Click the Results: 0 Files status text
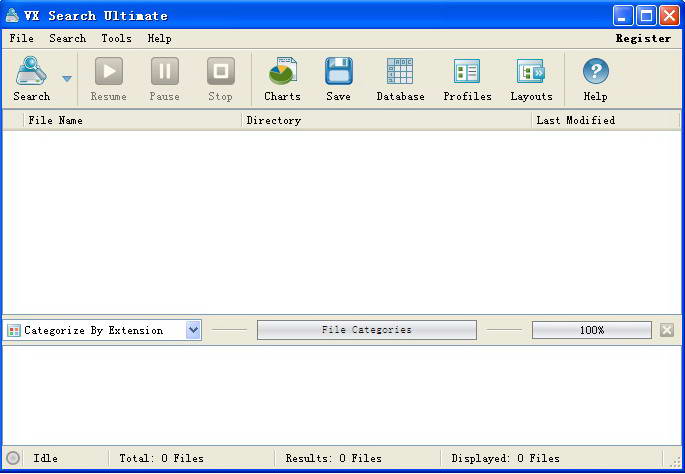This screenshot has height=474, width=685. coord(334,458)
